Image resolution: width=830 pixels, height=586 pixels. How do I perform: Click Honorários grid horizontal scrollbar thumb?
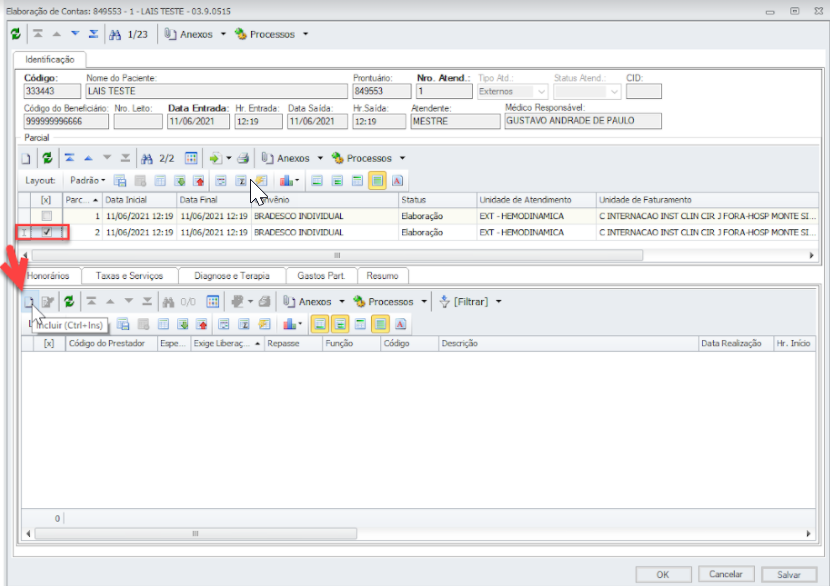195,534
